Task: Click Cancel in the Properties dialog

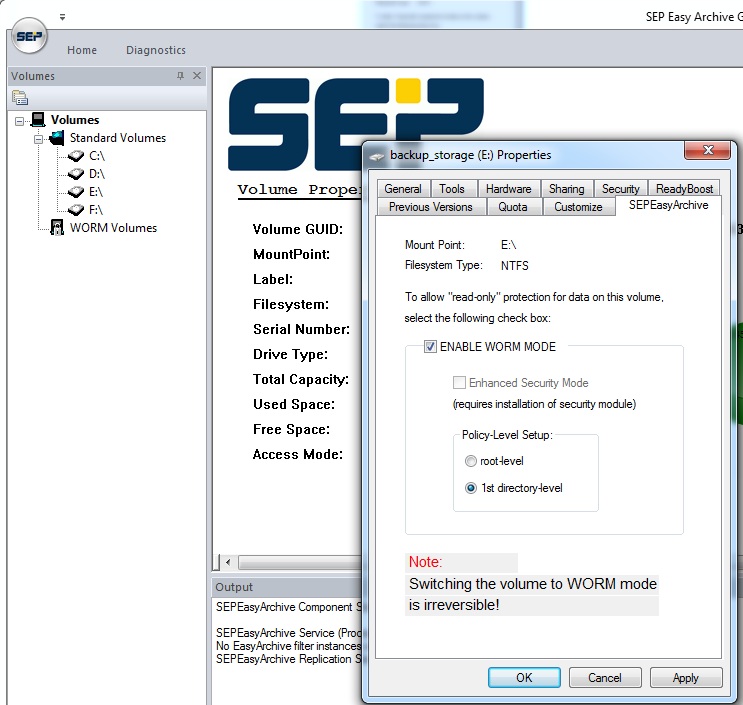Action: pos(605,678)
